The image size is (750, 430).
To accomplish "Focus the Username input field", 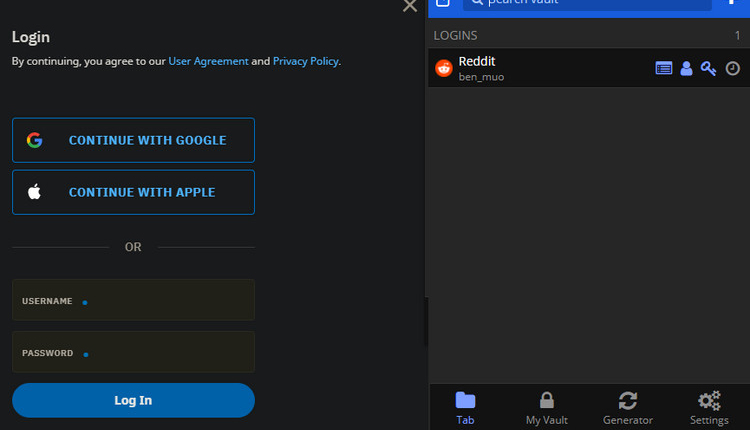I will coord(133,300).
